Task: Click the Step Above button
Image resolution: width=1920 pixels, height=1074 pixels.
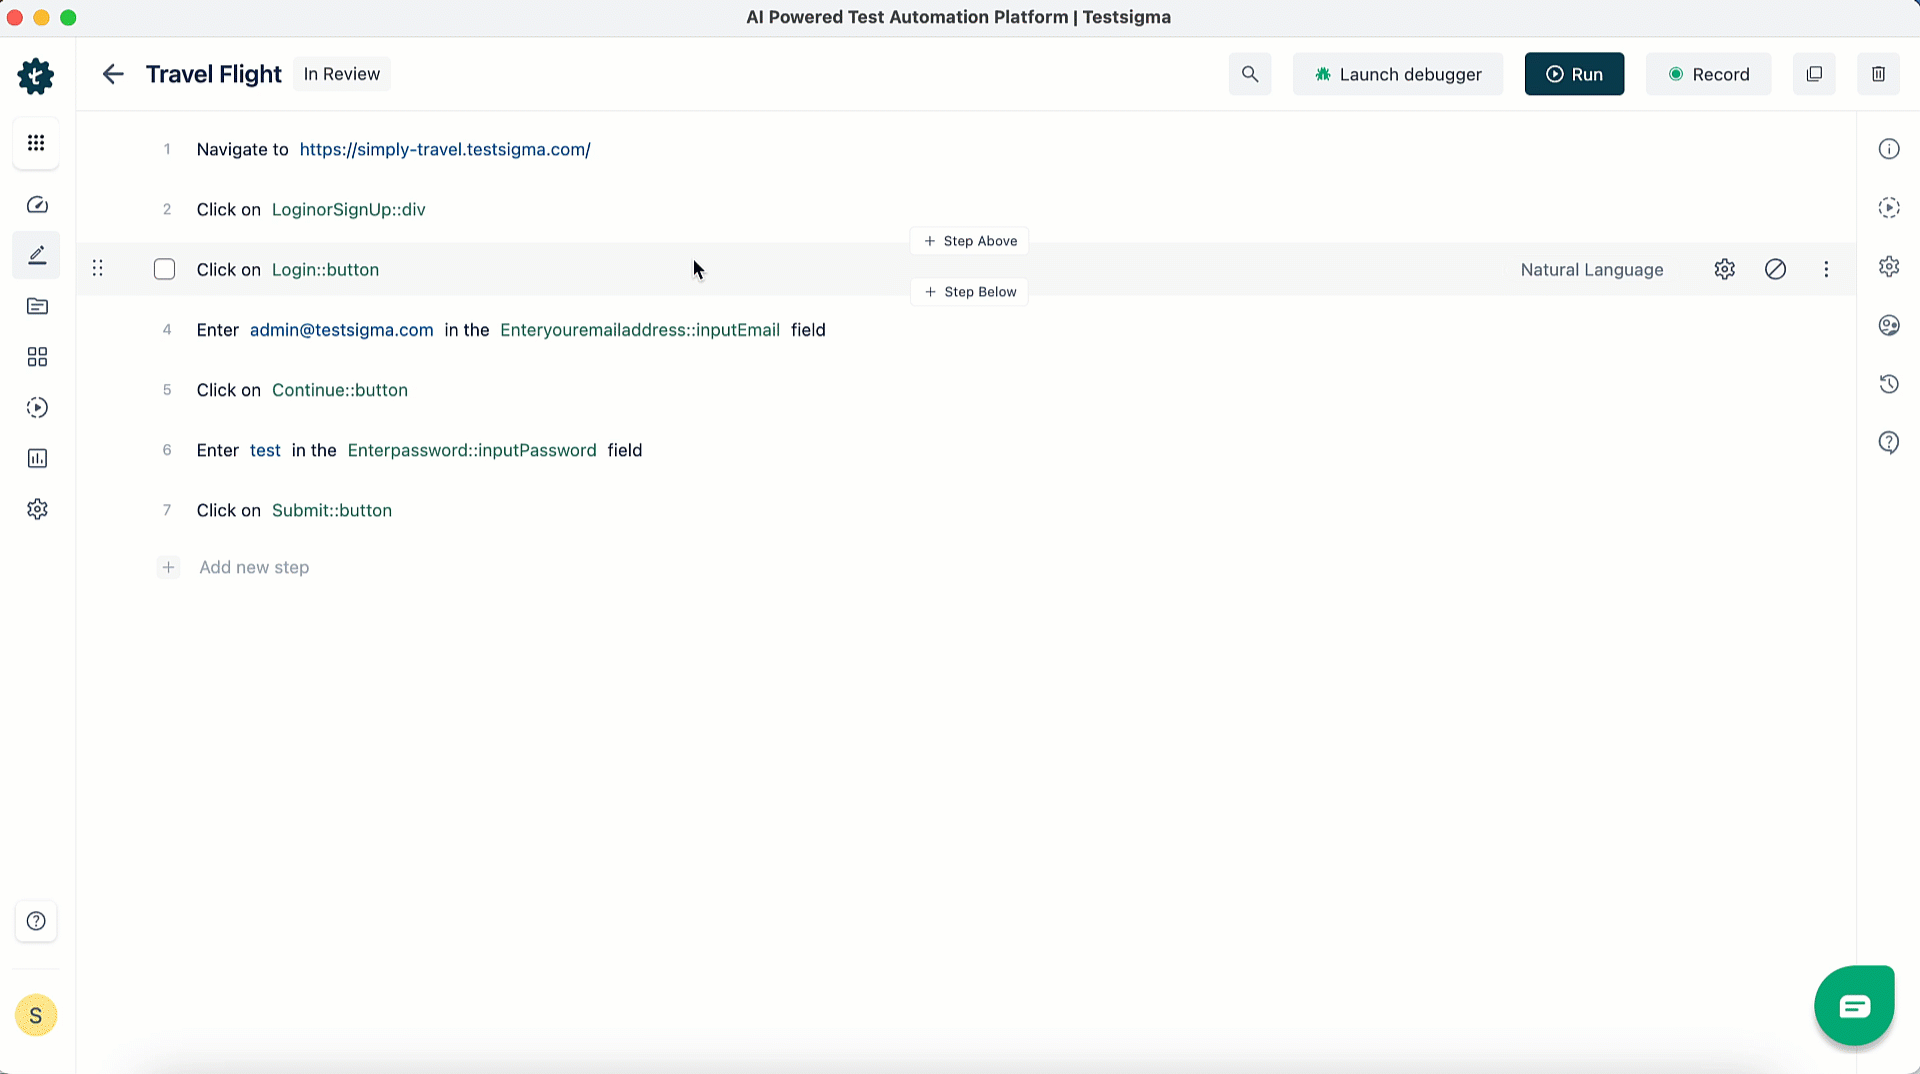Action: (x=969, y=241)
